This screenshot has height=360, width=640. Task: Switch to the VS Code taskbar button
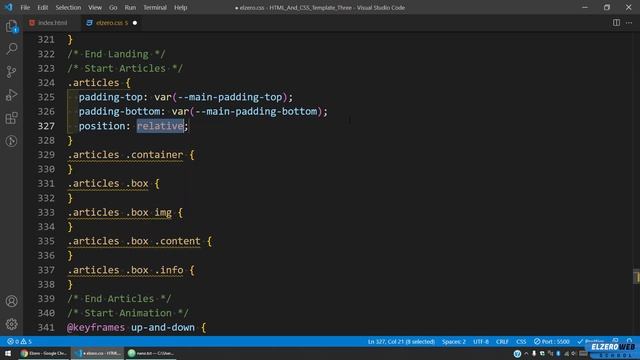(98, 353)
